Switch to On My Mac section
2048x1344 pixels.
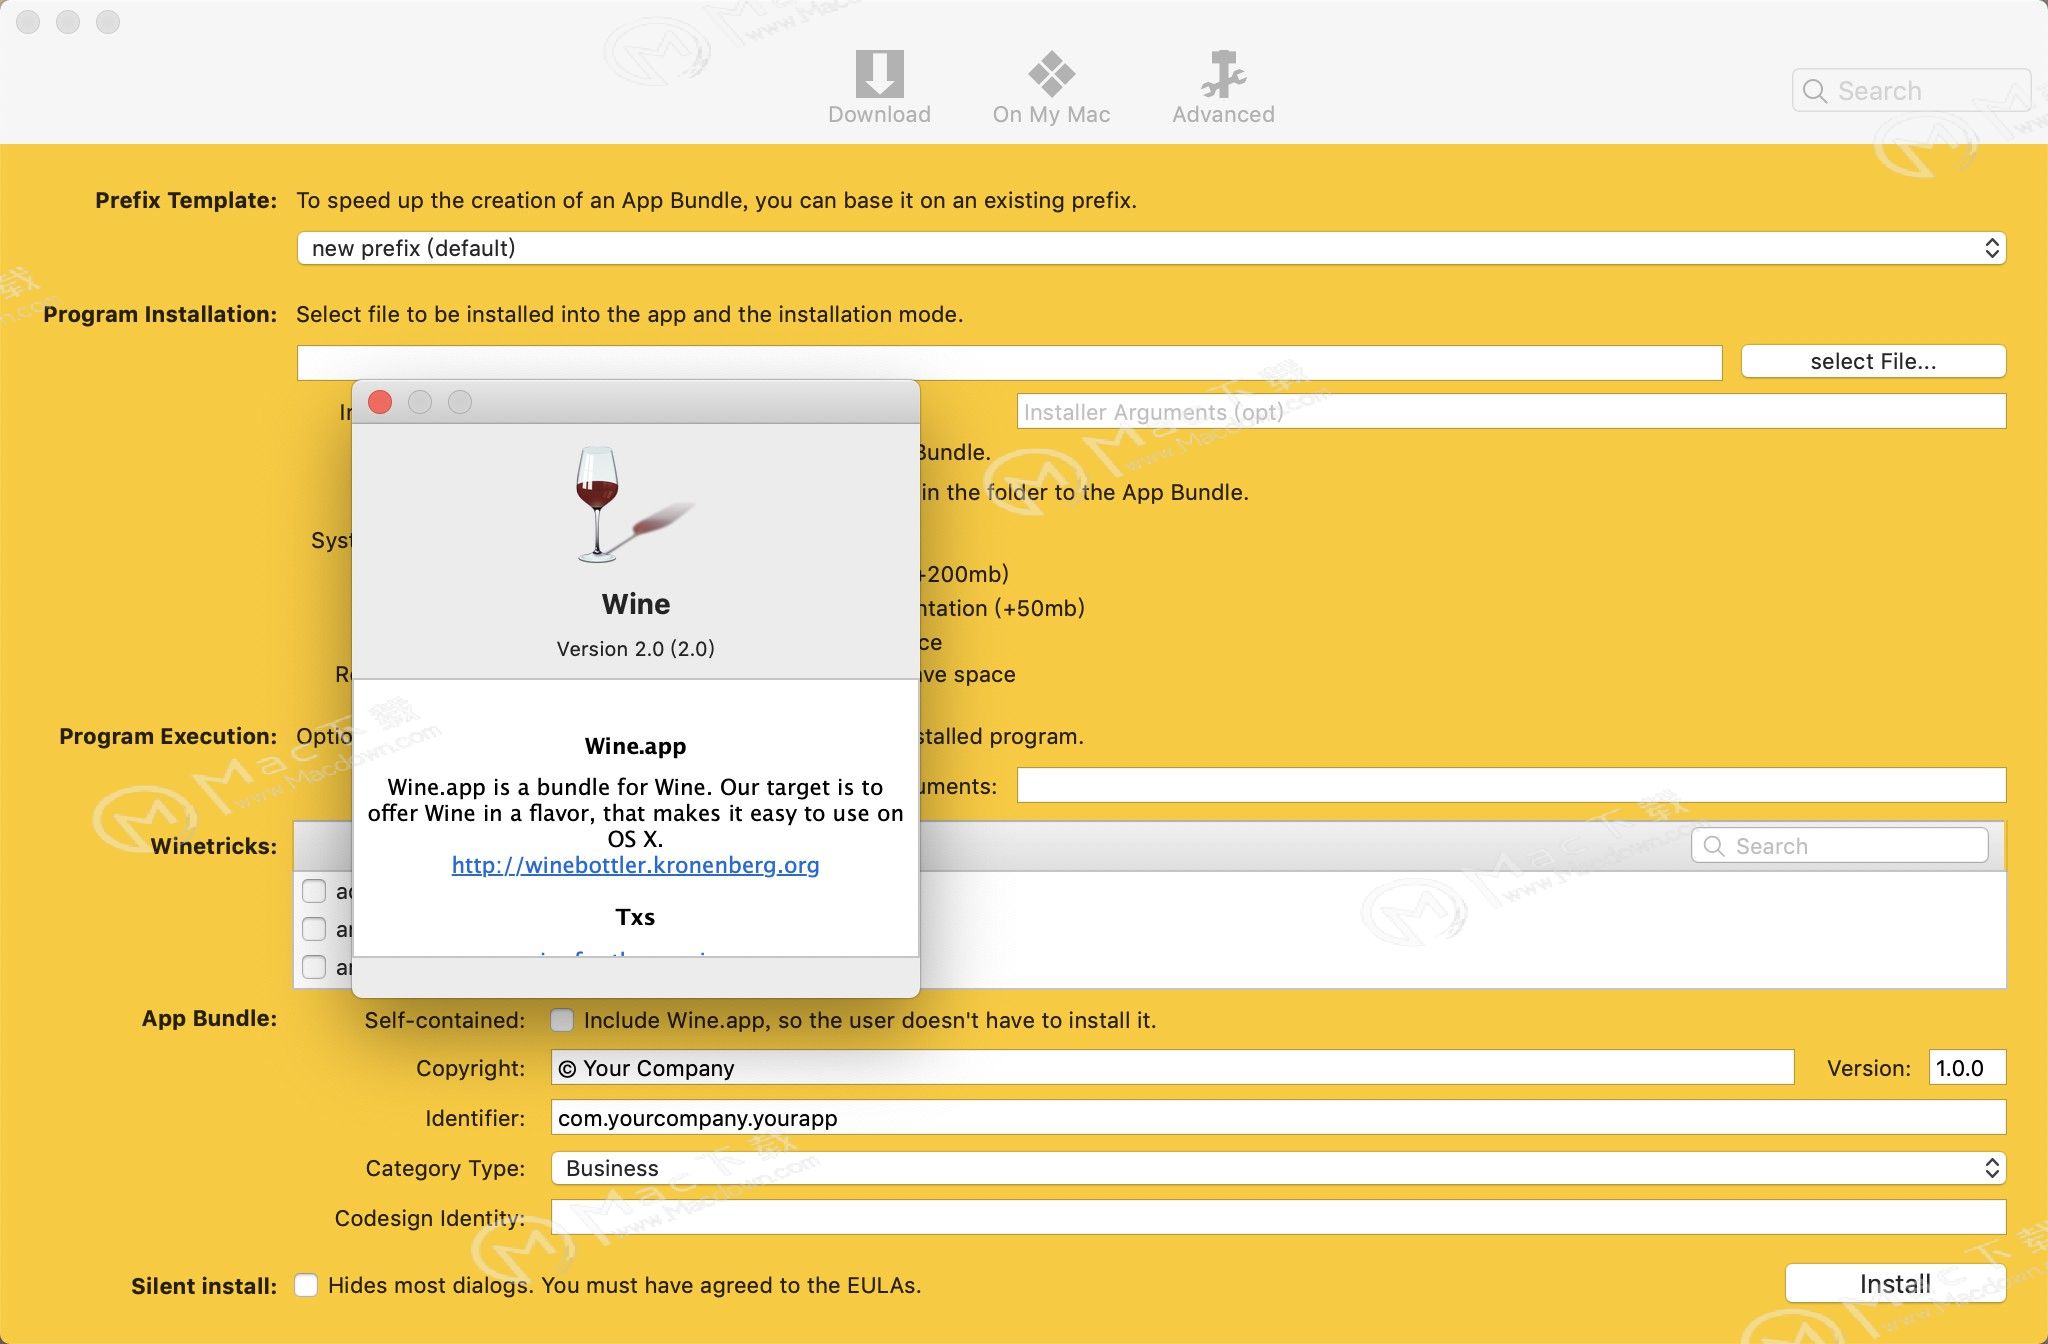click(x=1051, y=87)
